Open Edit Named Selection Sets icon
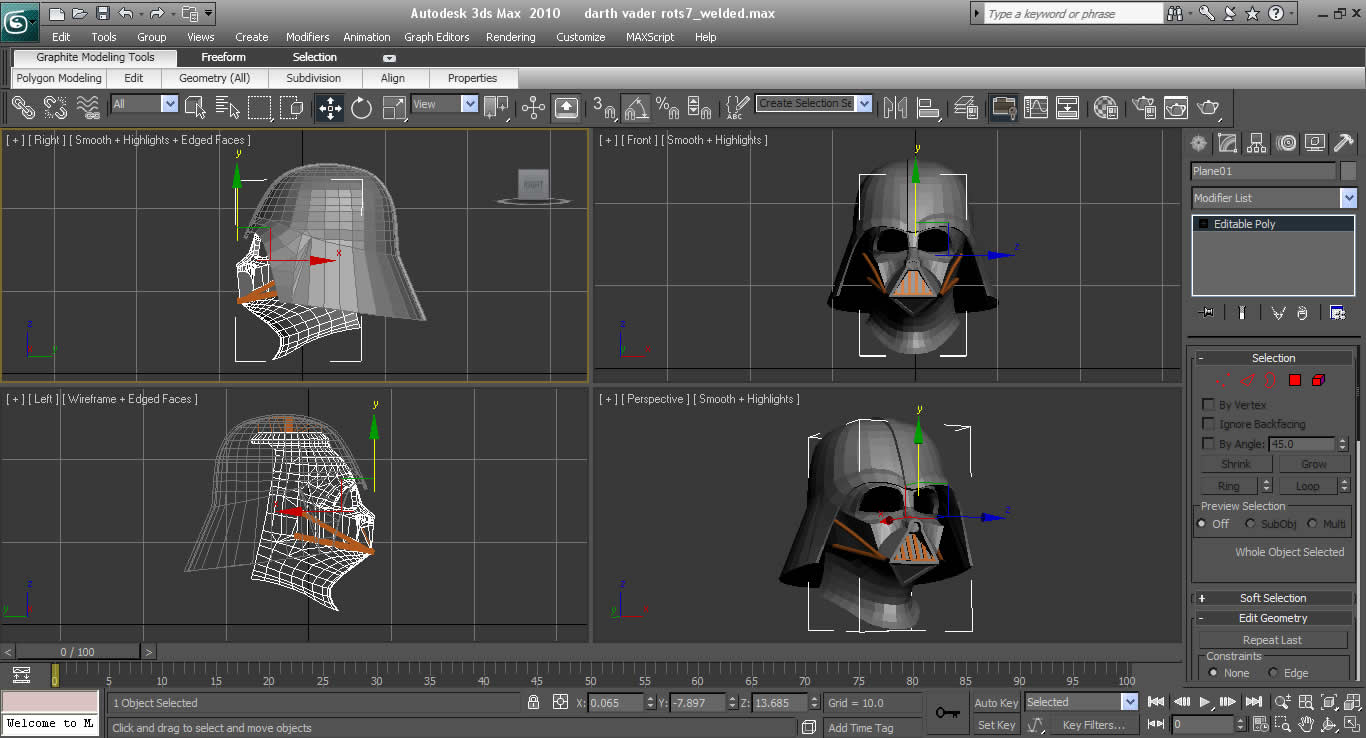The image size is (1366, 738). [x=738, y=106]
